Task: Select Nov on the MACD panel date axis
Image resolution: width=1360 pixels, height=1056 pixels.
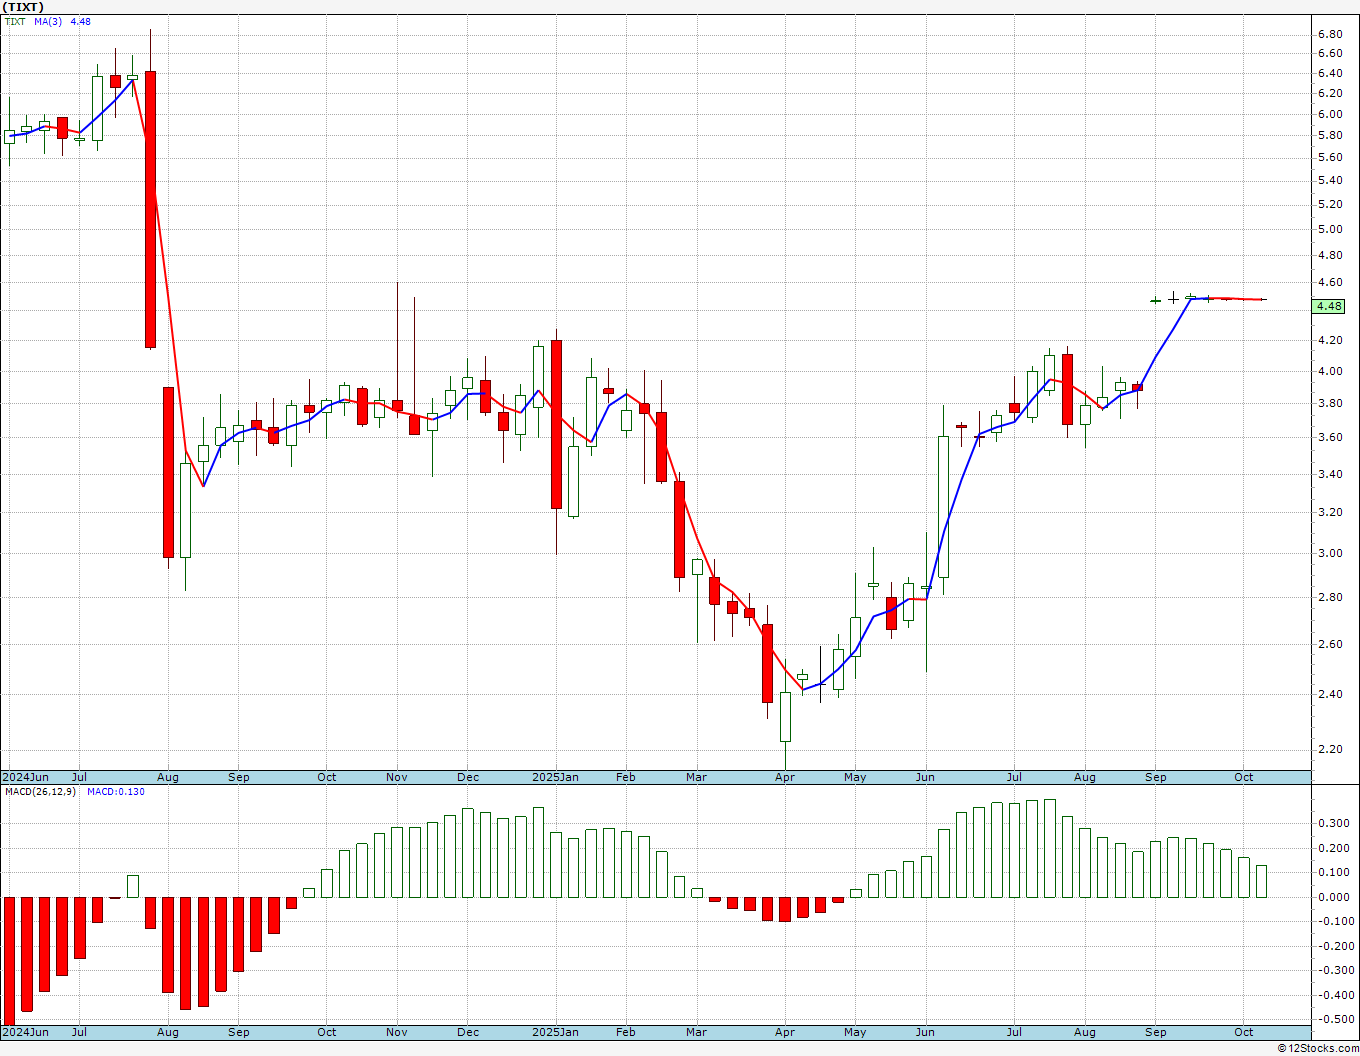Action: [x=397, y=1032]
